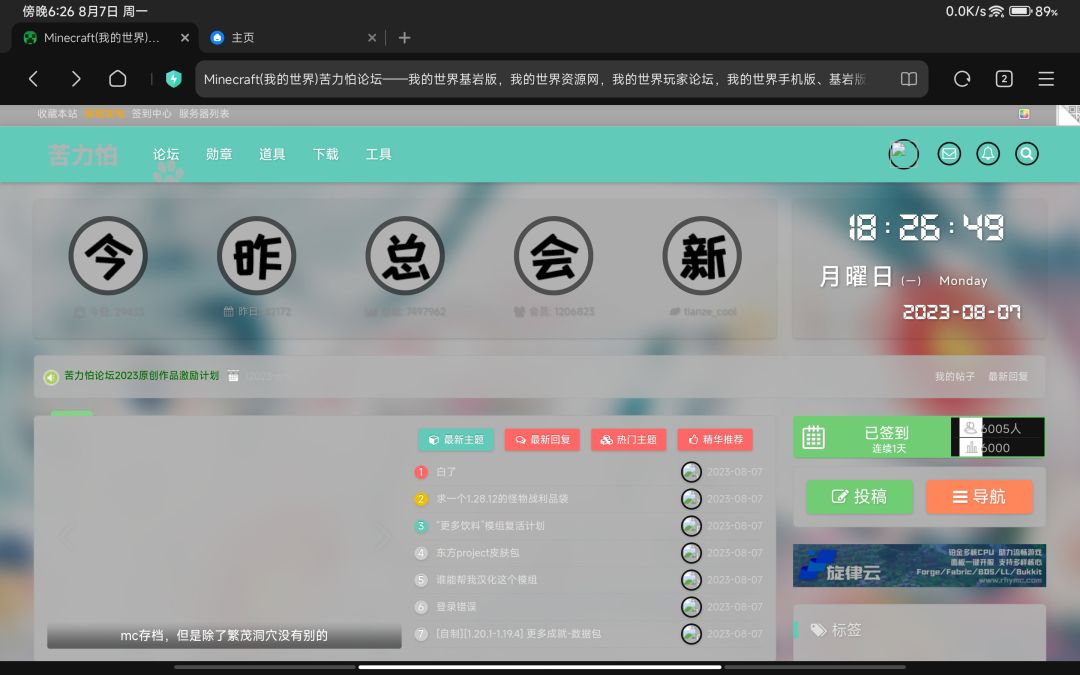
Task: Click the 今 today stats circle
Action: 108,256
